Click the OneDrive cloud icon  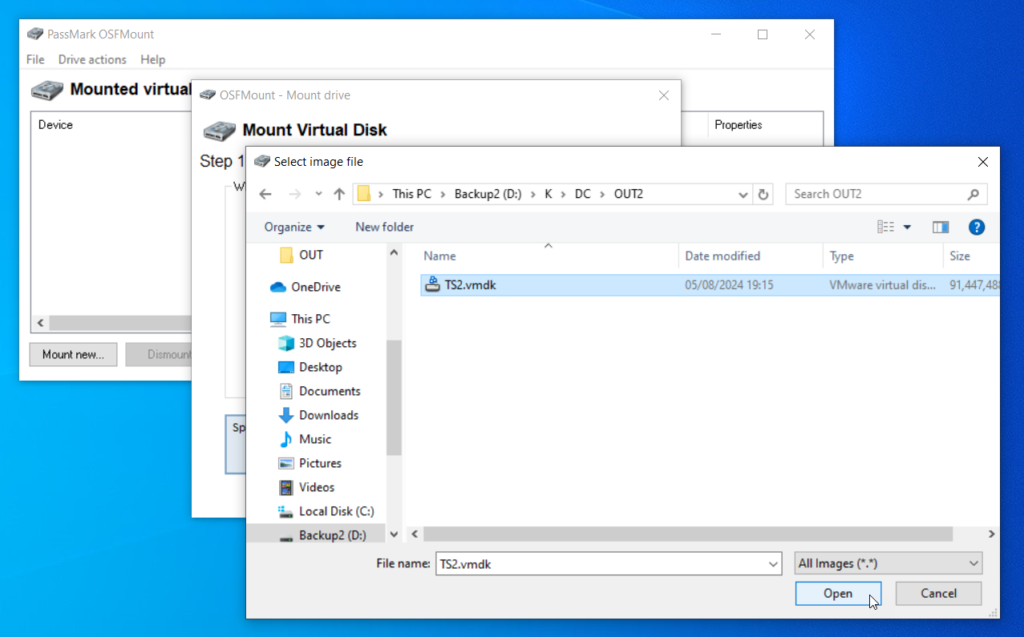click(x=278, y=287)
